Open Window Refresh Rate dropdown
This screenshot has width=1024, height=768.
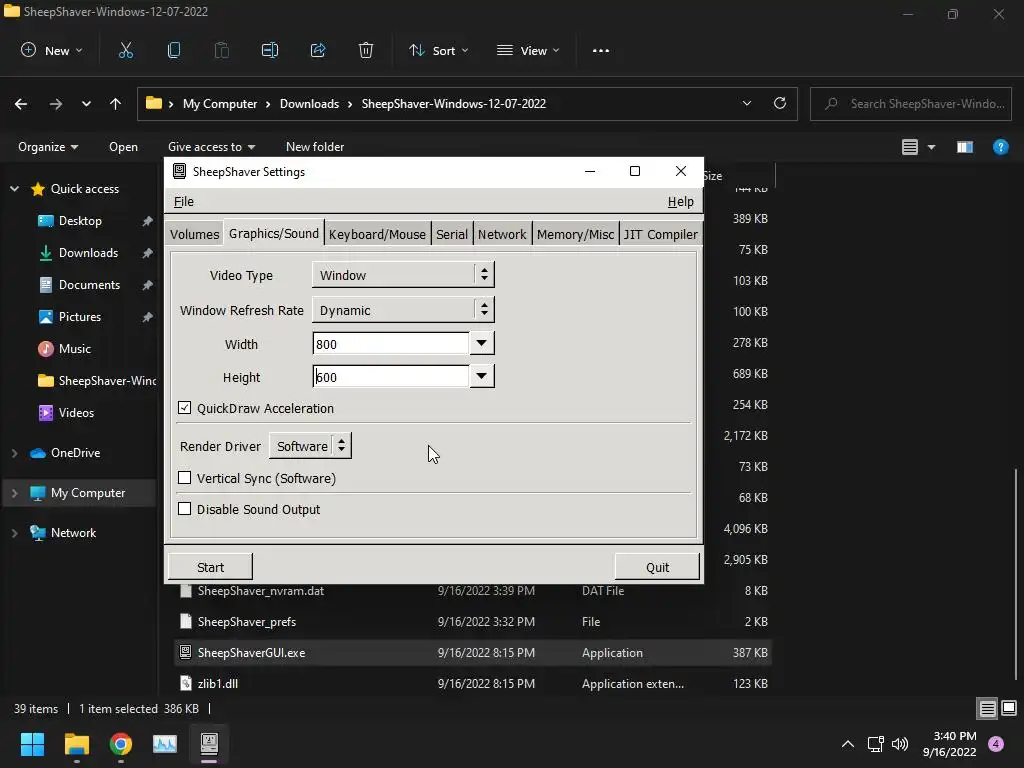pos(403,310)
